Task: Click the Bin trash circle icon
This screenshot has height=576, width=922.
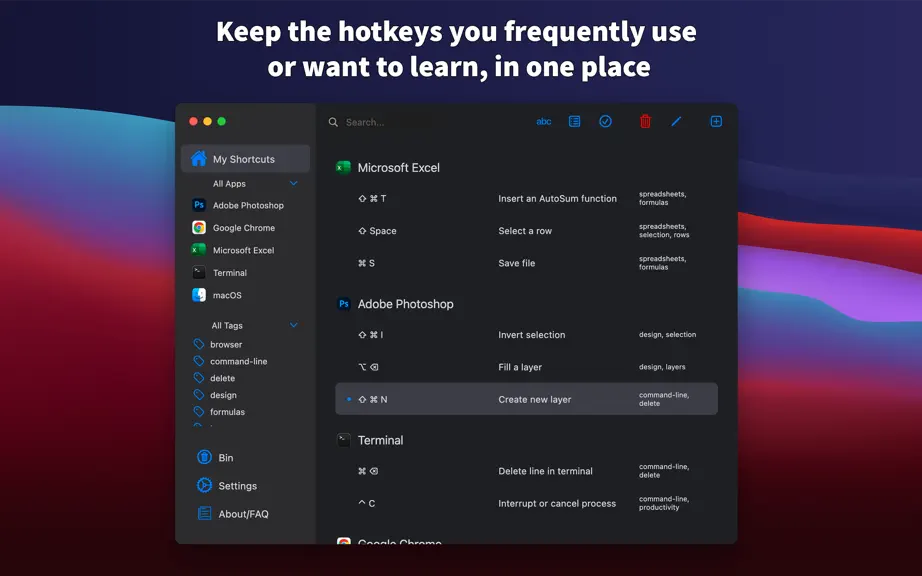Action: [204, 457]
